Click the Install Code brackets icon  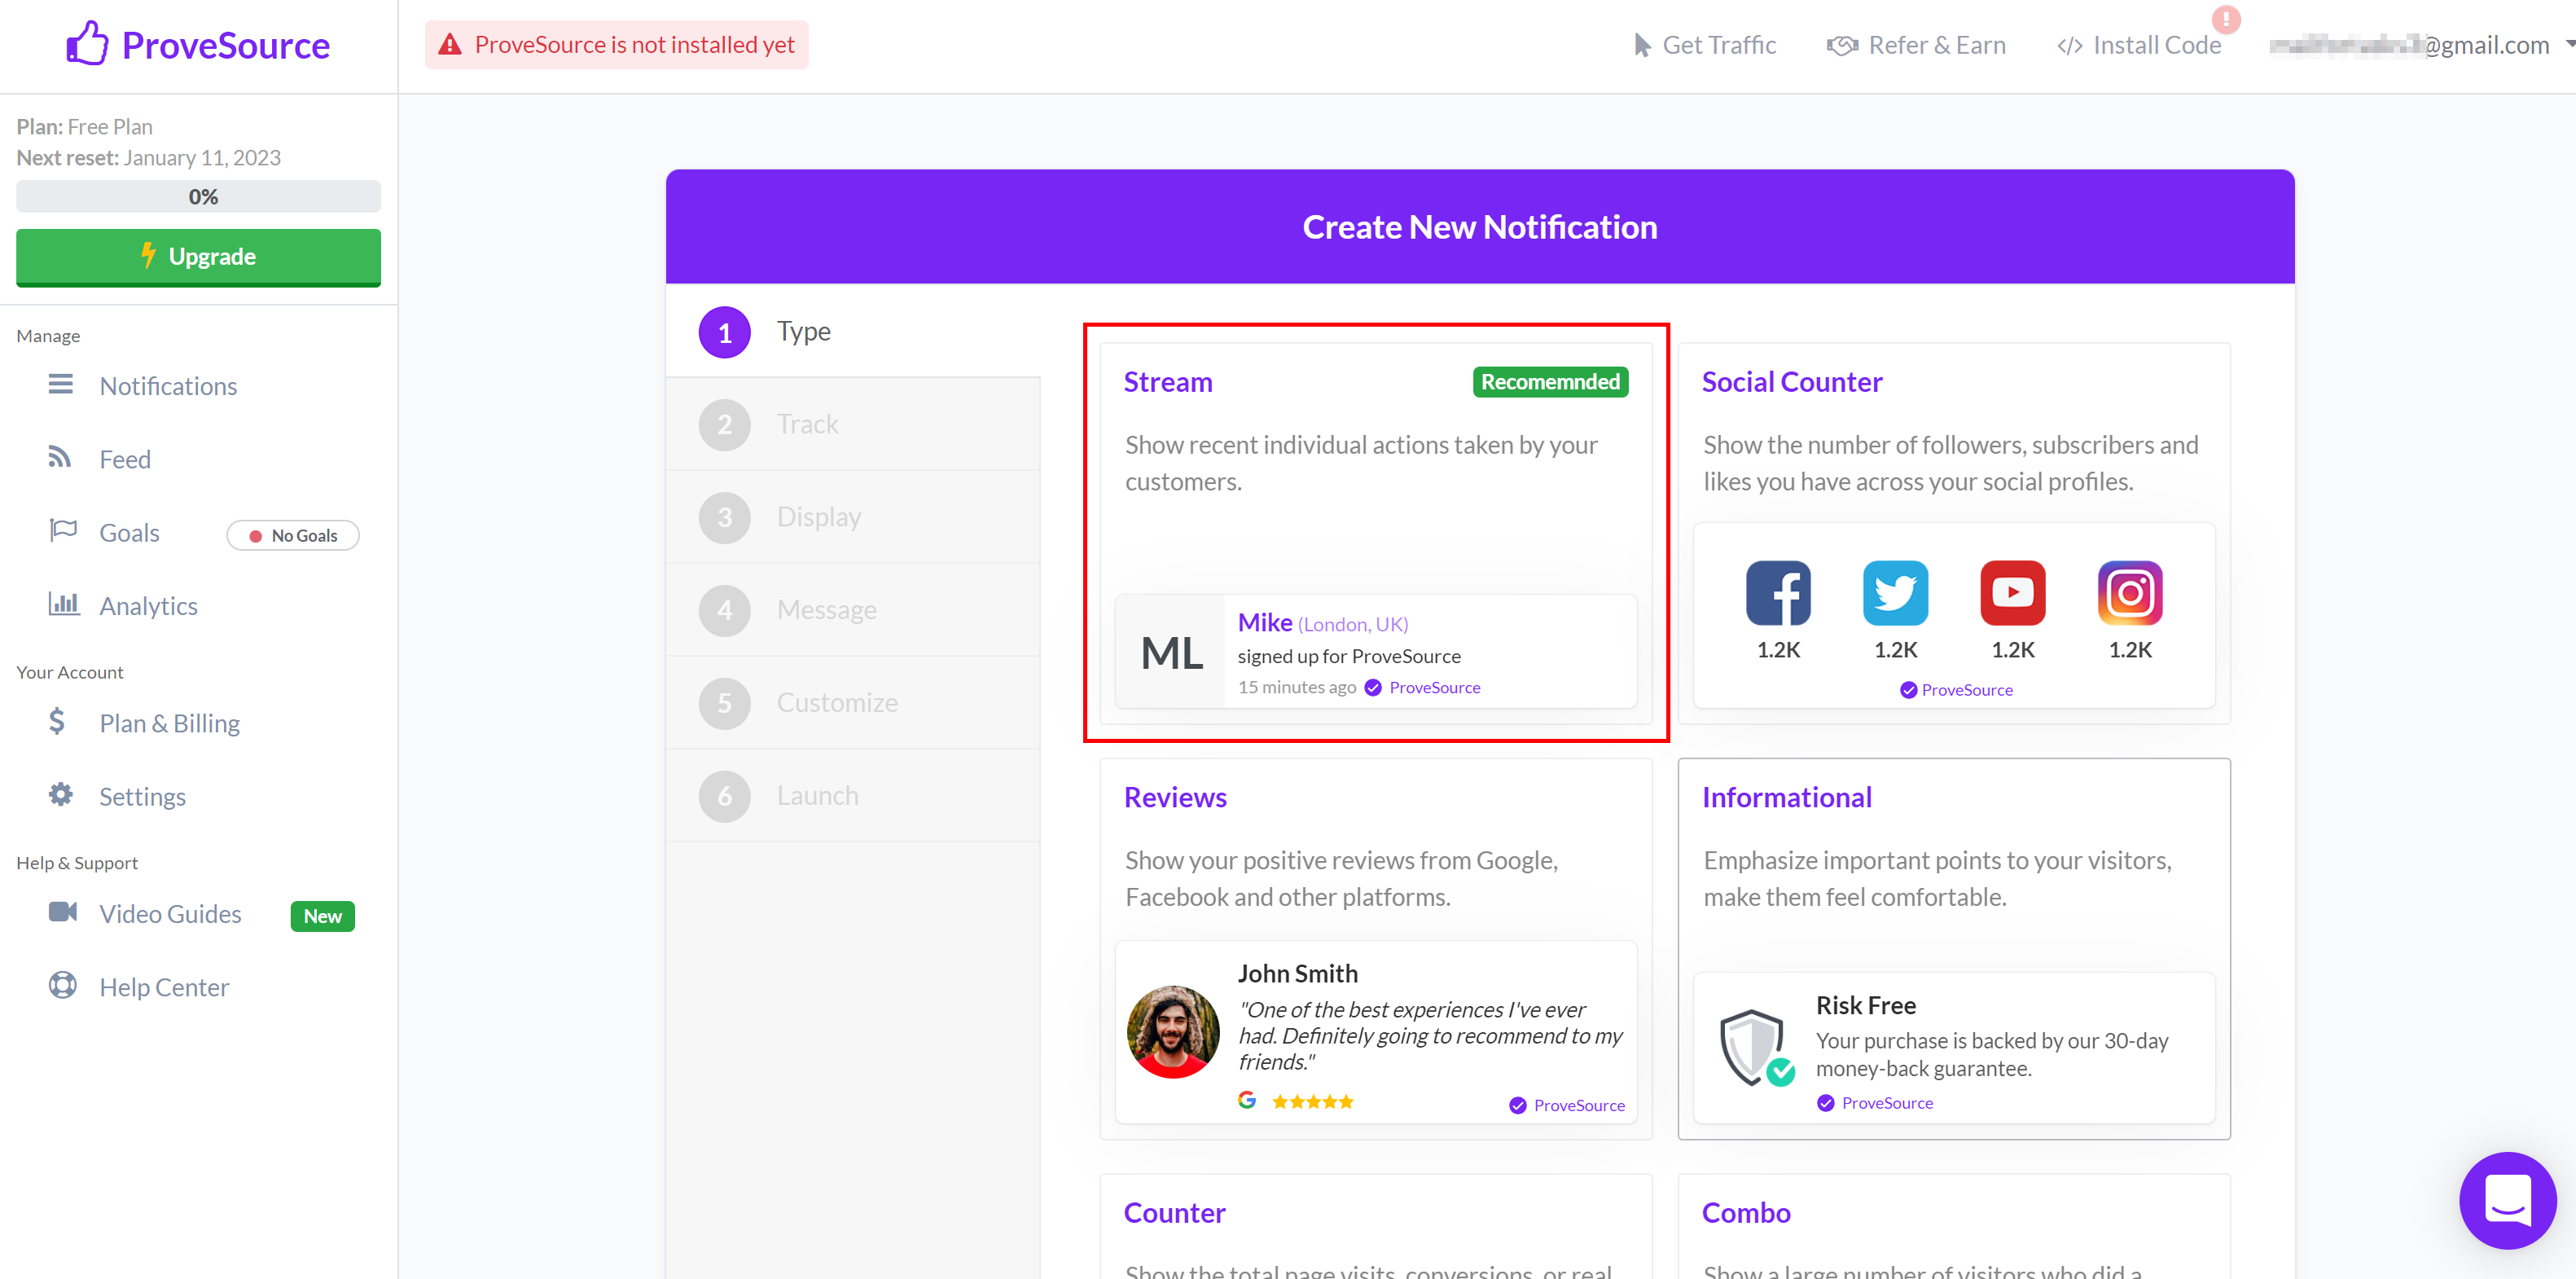[x=2070, y=46]
